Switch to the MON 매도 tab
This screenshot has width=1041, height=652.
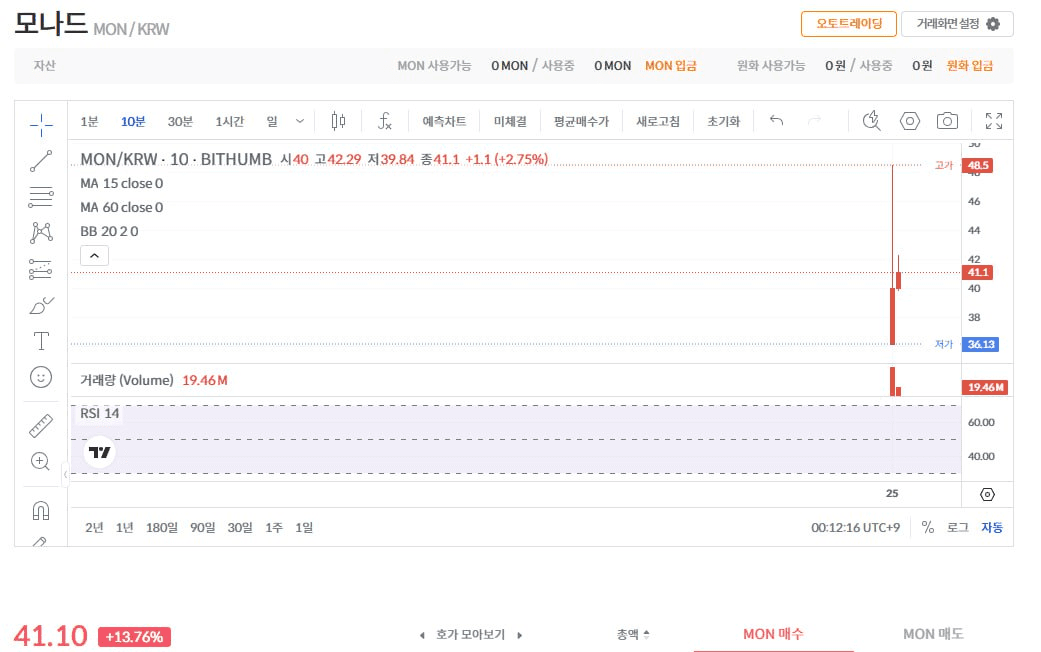tap(933, 634)
